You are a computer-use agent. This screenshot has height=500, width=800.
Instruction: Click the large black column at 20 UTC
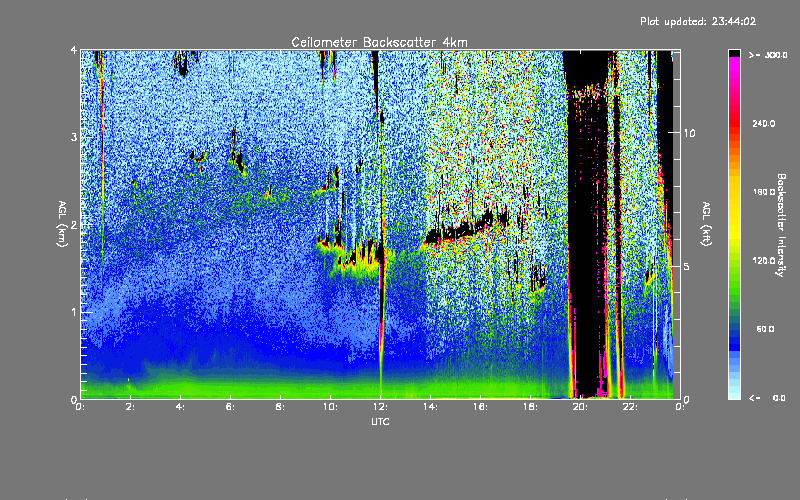tap(587, 224)
